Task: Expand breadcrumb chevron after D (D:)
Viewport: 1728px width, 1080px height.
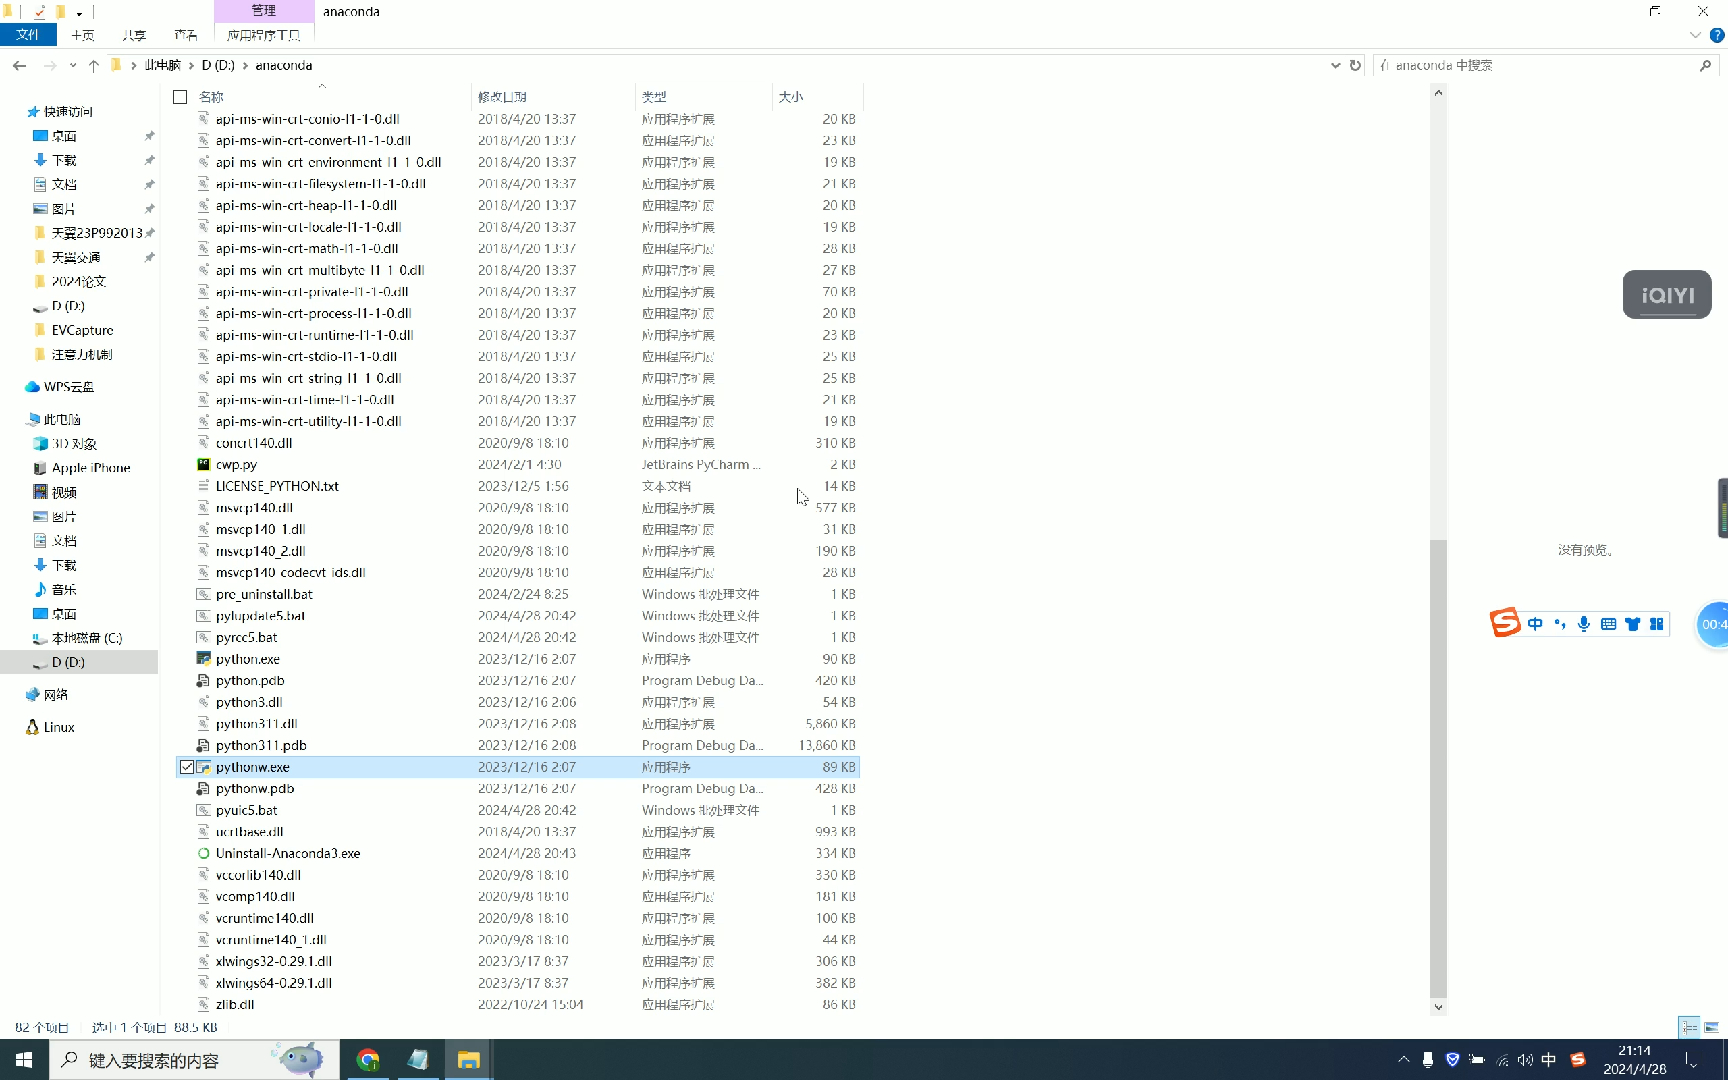Action: tap(245, 66)
